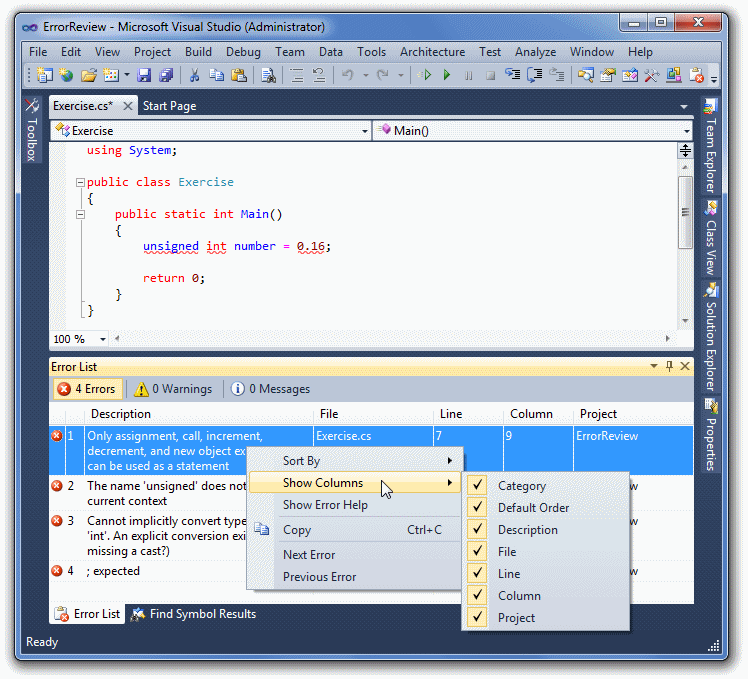Open the Class View side tab
Screen dimensions: 748x679
(x=710, y=237)
